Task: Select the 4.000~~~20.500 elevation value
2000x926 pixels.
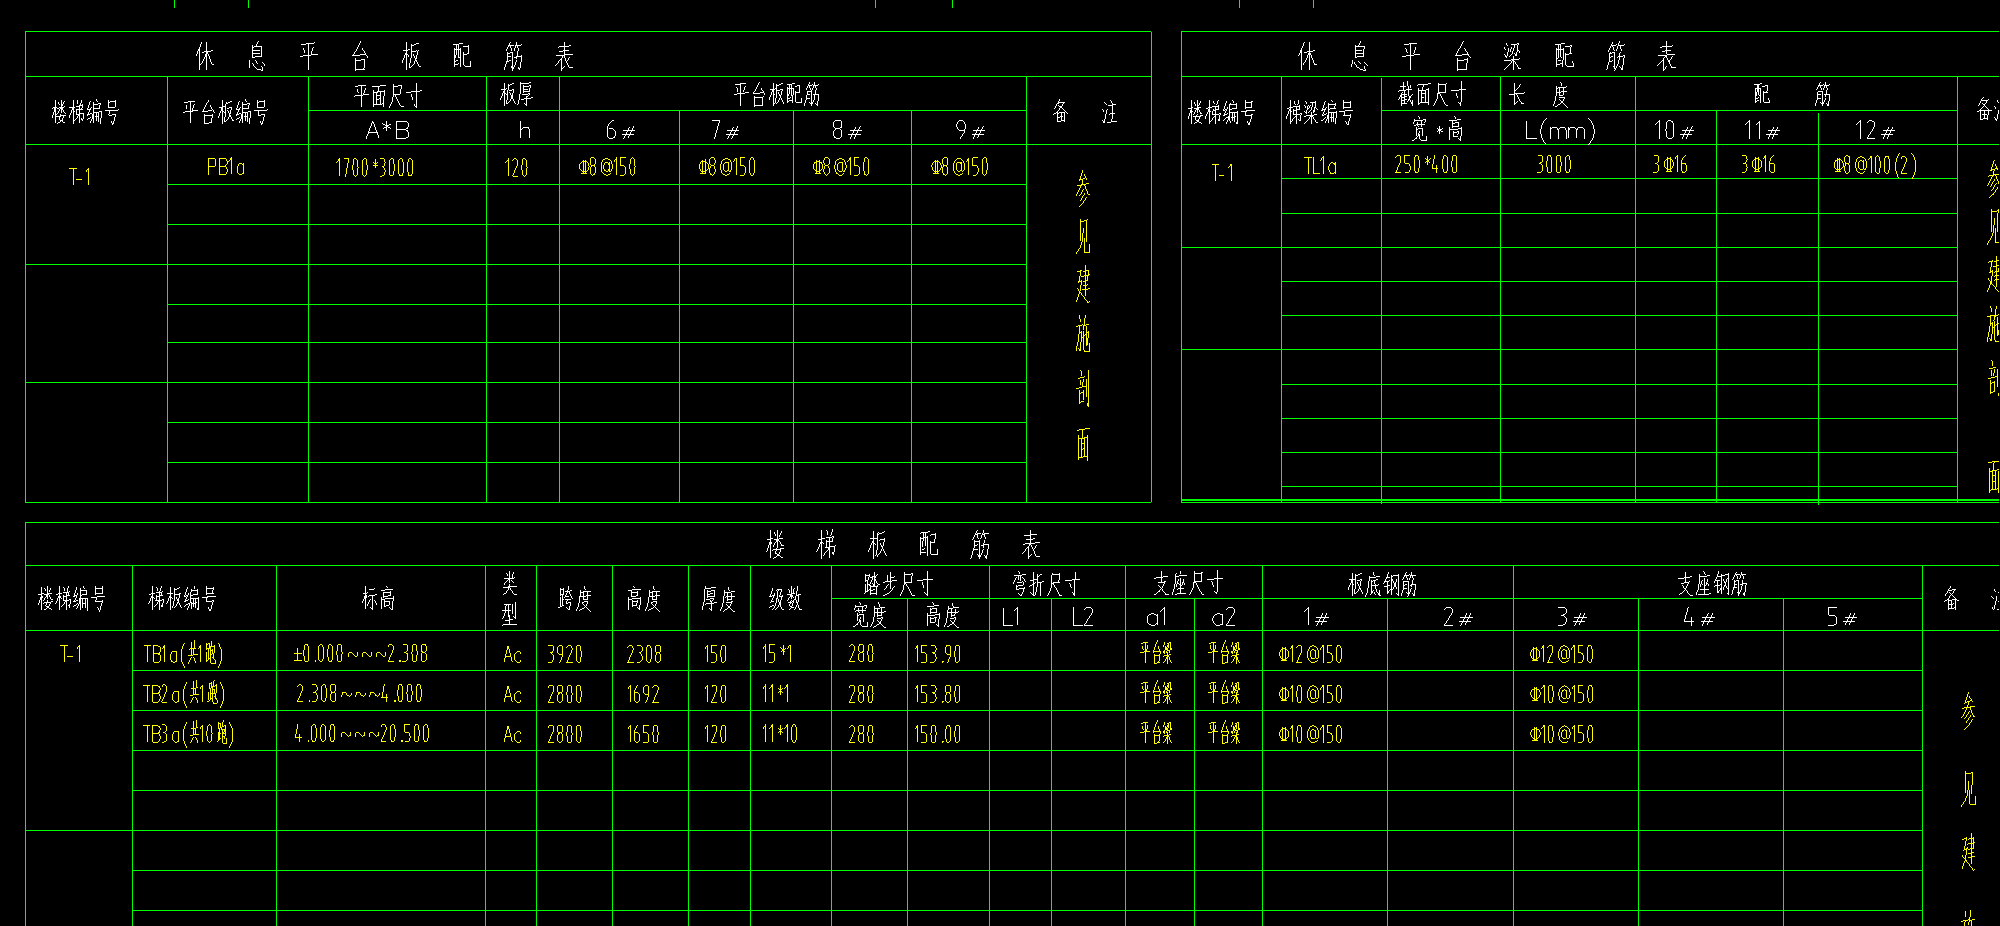Action: tap(362, 734)
